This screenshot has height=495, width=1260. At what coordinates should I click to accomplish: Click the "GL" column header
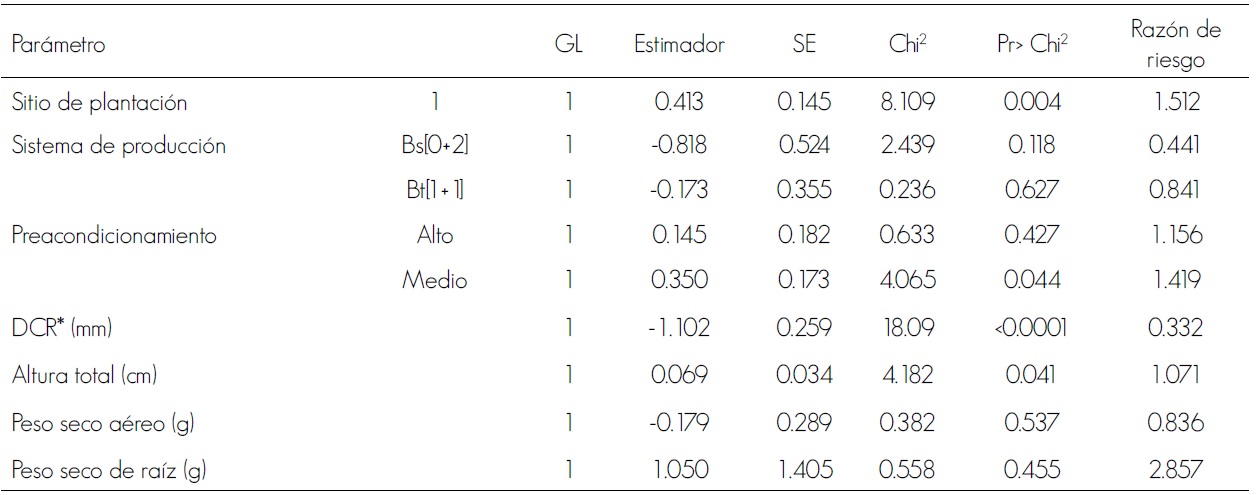568,45
